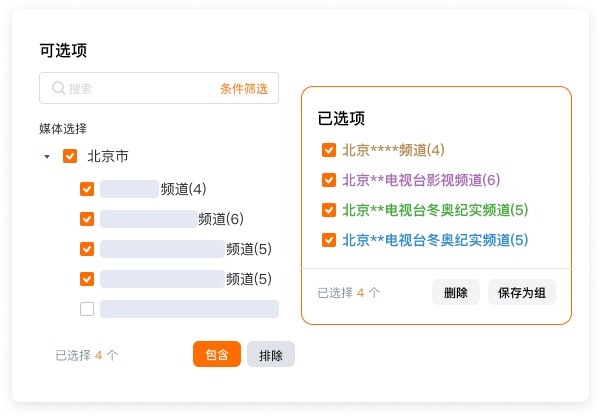Screen dimensions: 601x417
Task: Click the 删除 delete button
Action: [x=455, y=292]
